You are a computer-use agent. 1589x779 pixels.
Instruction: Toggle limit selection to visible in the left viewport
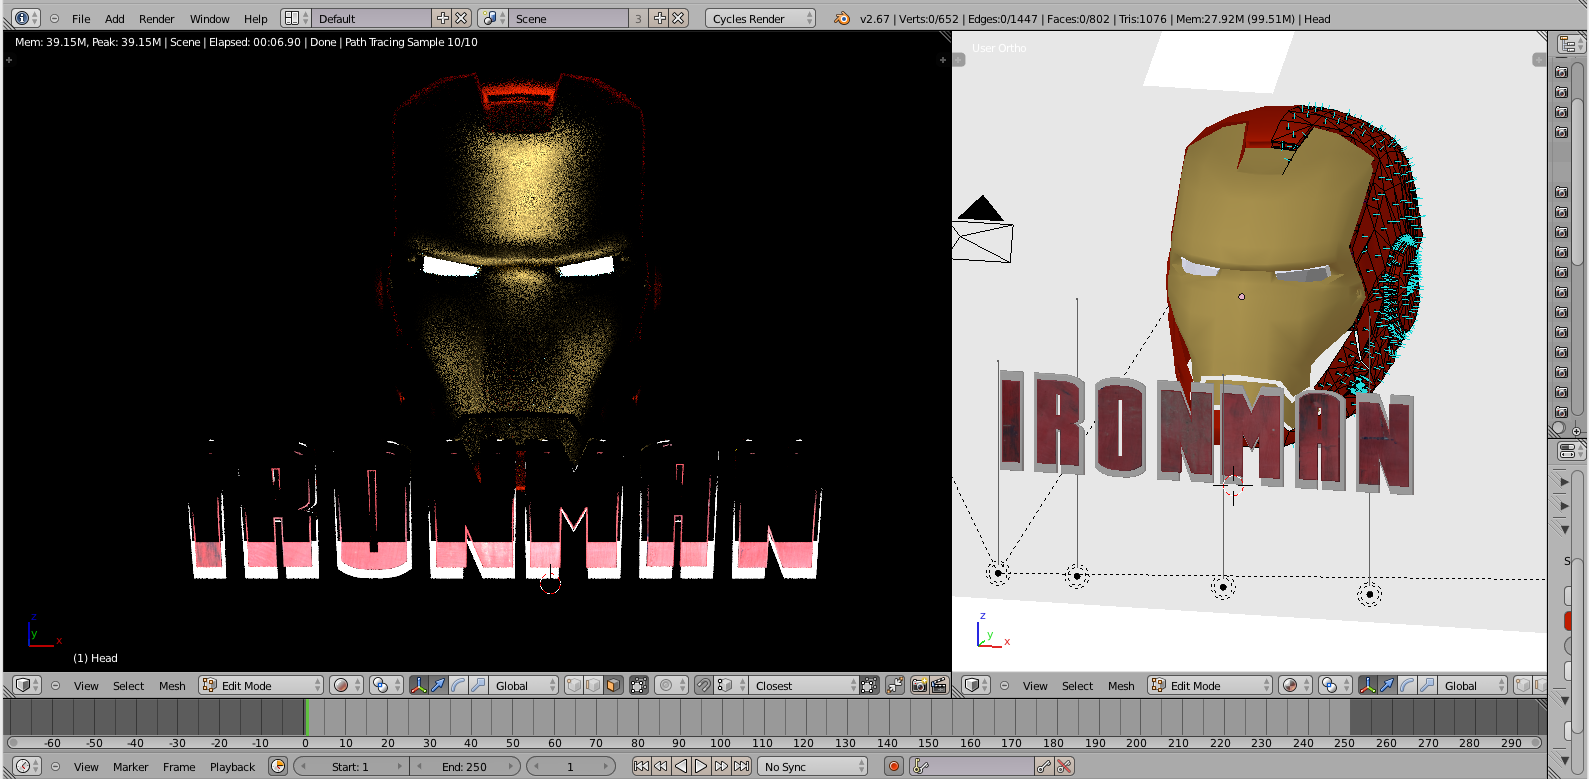click(x=639, y=686)
